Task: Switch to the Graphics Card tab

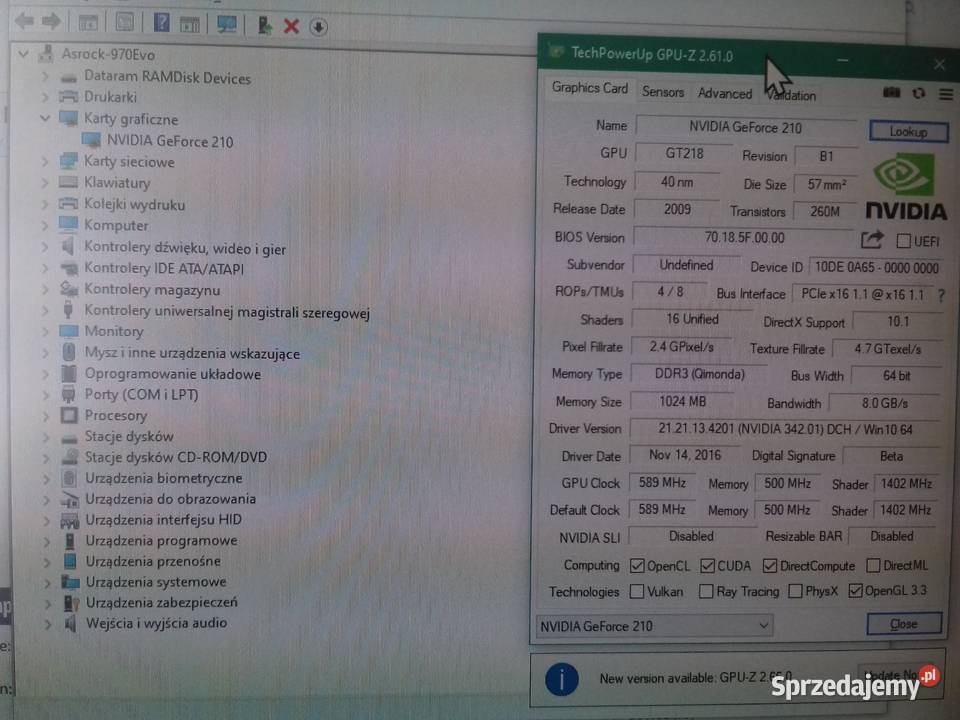Action: coord(589,88)
